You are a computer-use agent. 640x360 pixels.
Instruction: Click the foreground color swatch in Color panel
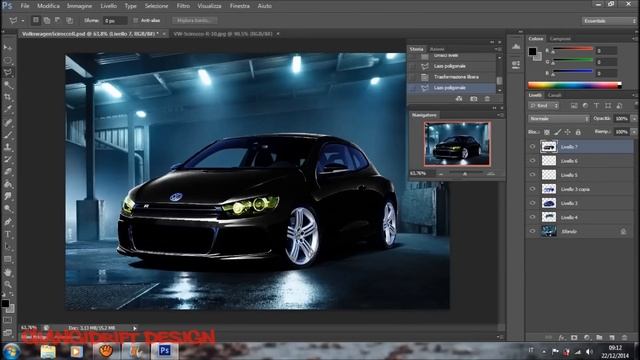(x=532, y=51)
